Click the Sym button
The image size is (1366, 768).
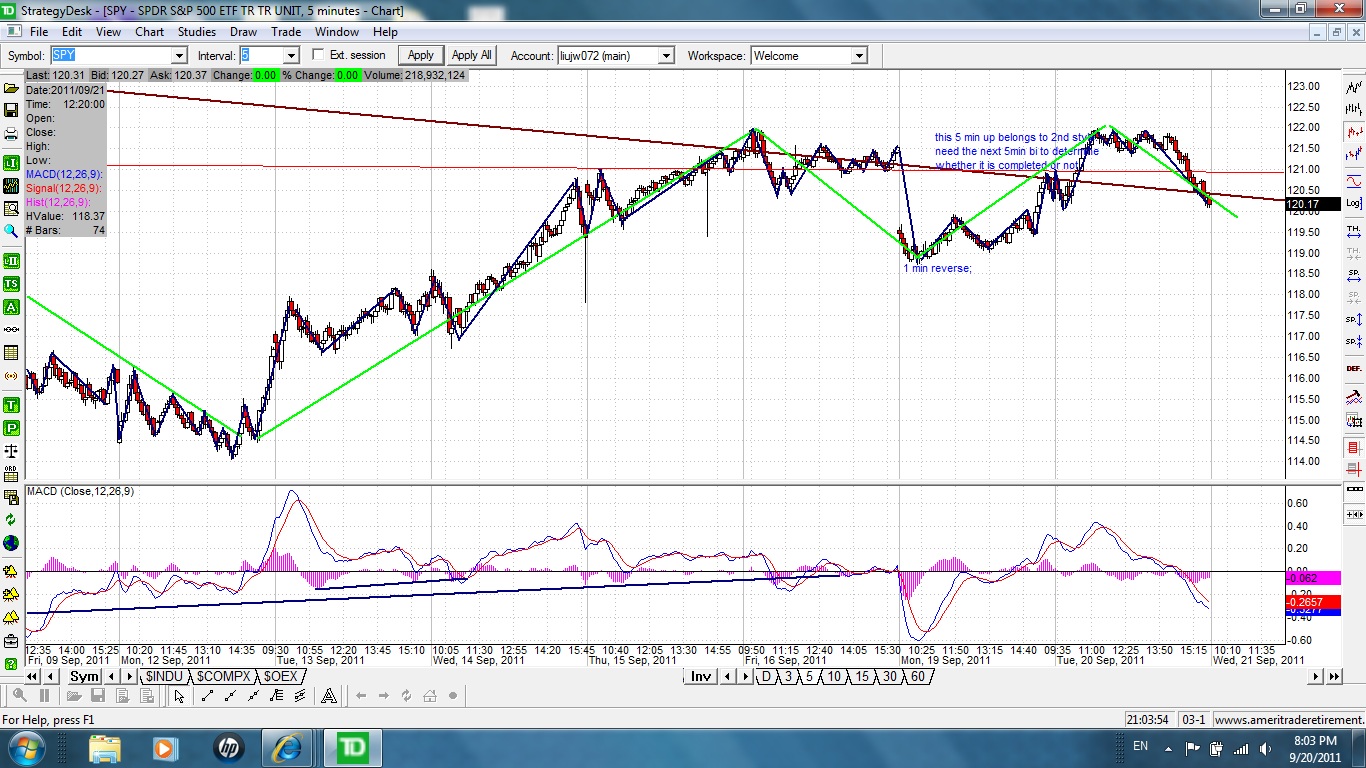coord(84,677)
